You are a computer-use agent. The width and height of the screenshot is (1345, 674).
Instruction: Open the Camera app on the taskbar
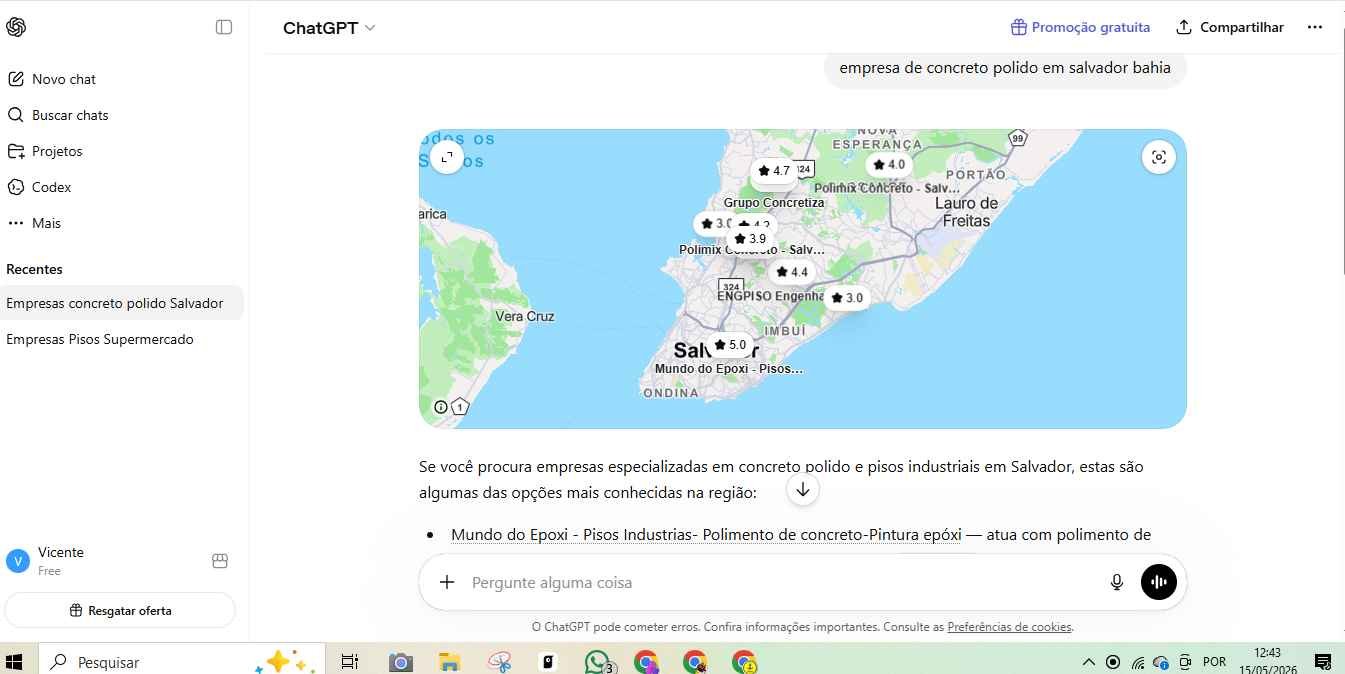pyautogui.click(x=400, y=661)
